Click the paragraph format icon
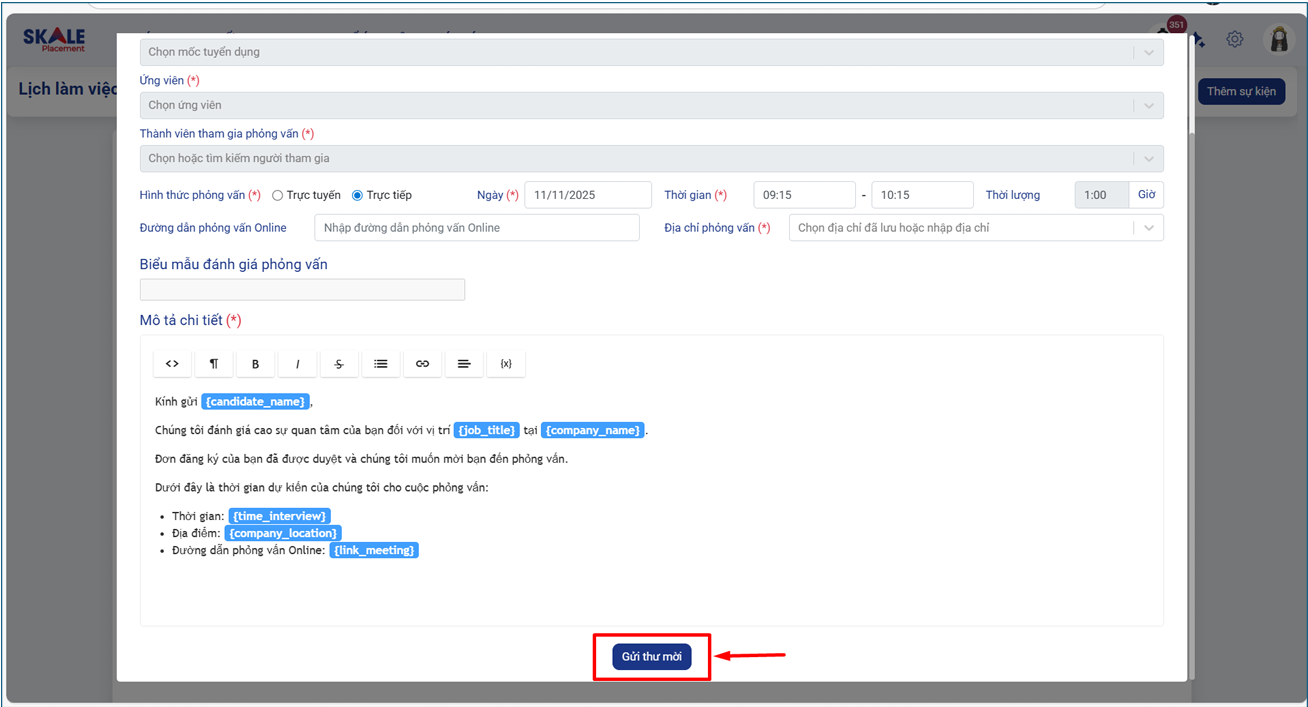The width and height of the screenshot is (1308, 707). pyautogui.click(x=214, y=364)
